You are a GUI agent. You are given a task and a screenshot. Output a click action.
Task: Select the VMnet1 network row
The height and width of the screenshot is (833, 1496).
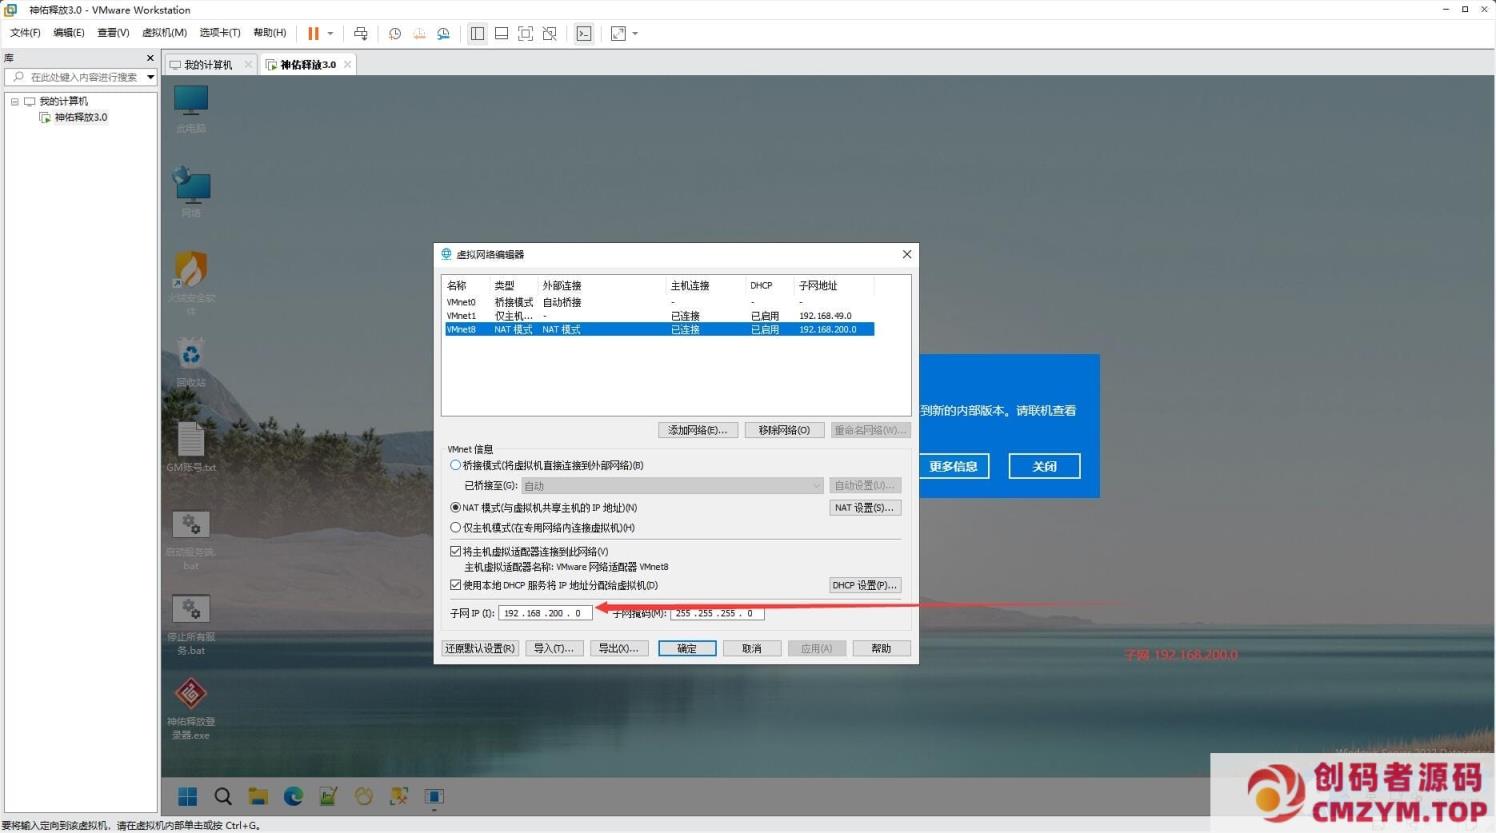600,315
